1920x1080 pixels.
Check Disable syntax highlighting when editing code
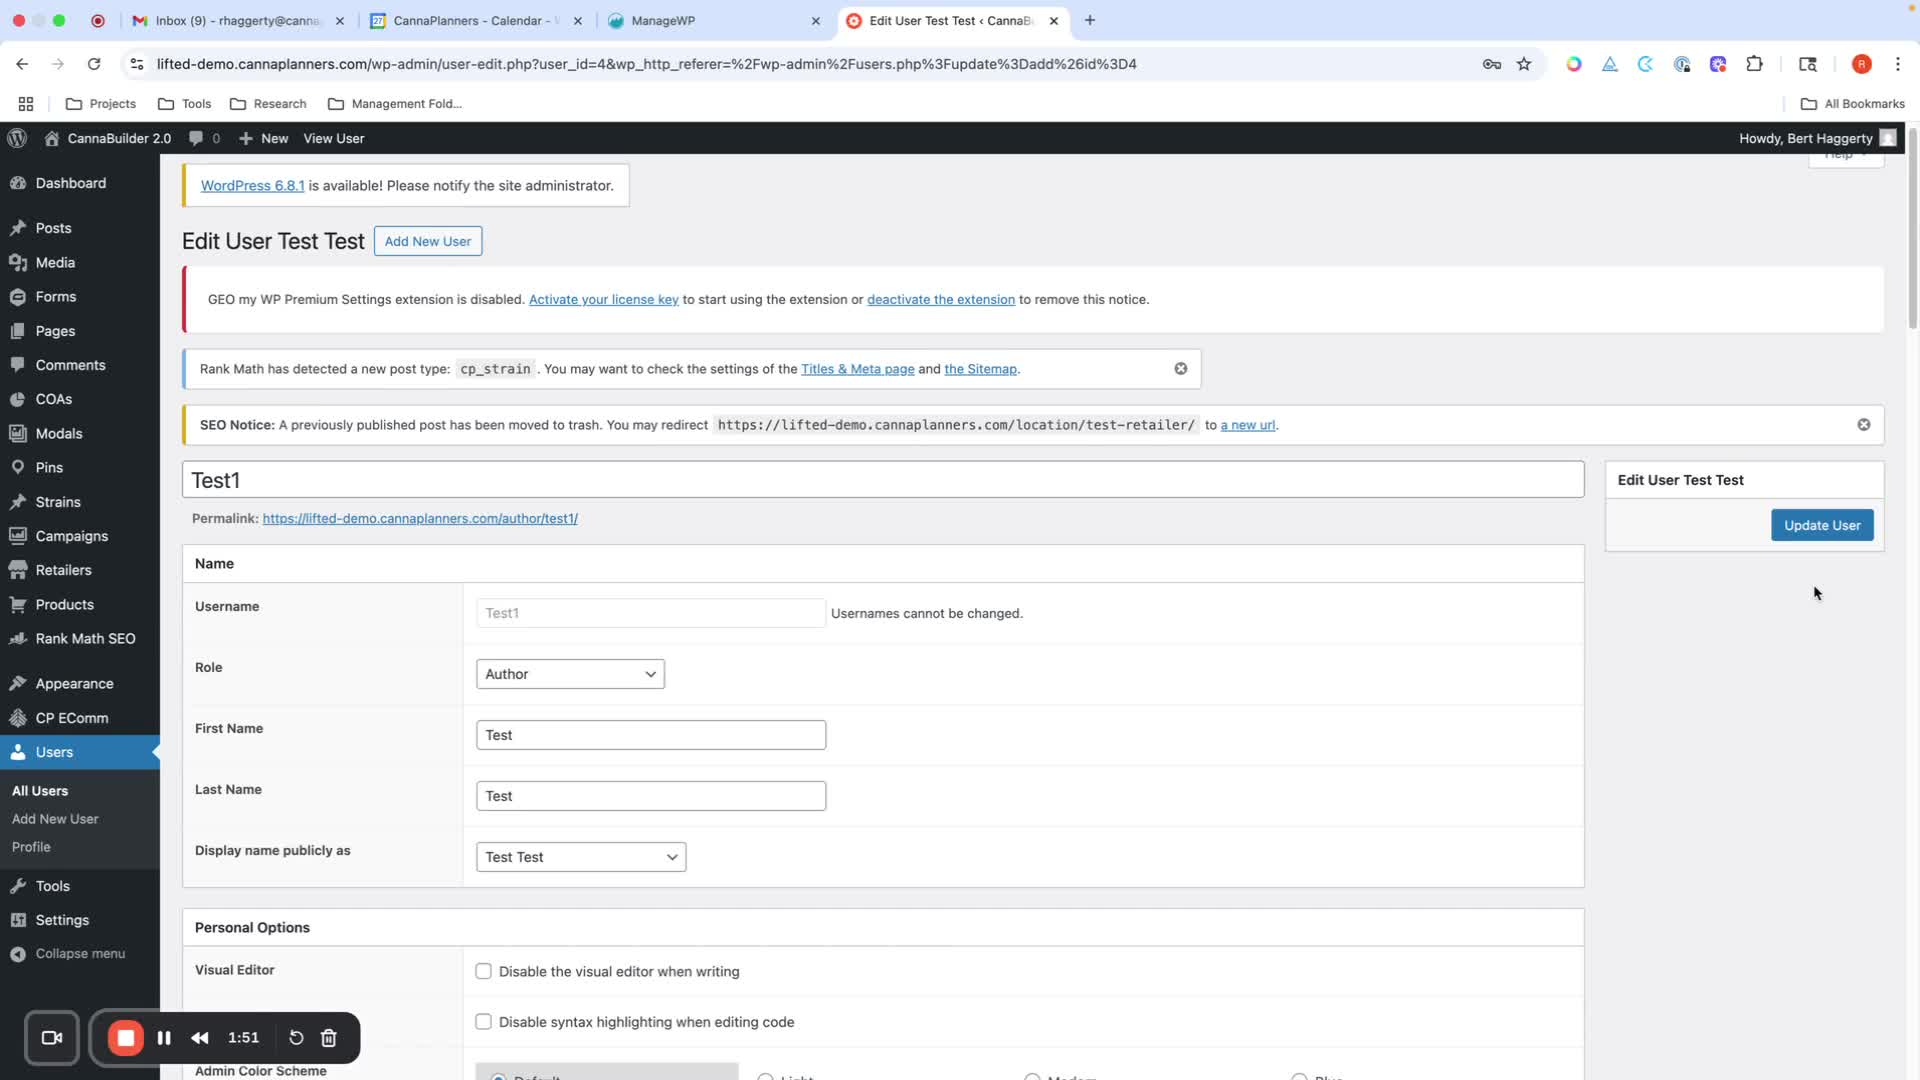tap(484, 1022)
